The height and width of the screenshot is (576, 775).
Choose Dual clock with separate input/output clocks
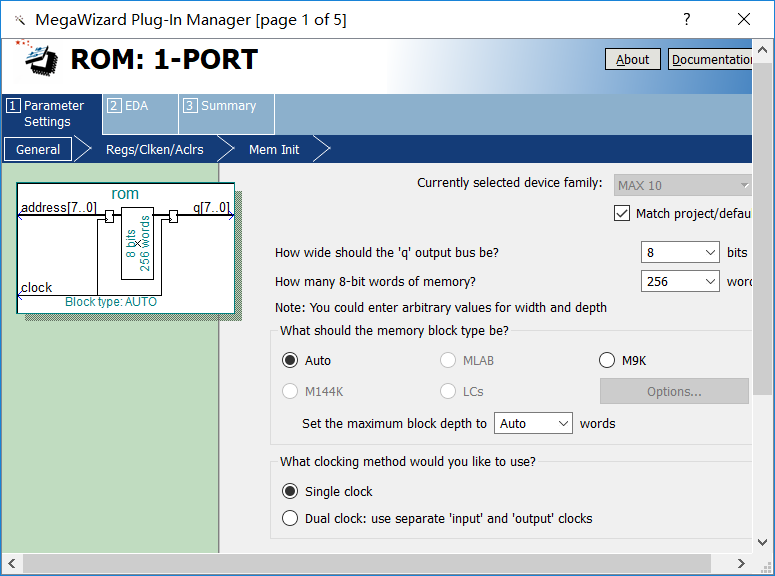(290, 519)
